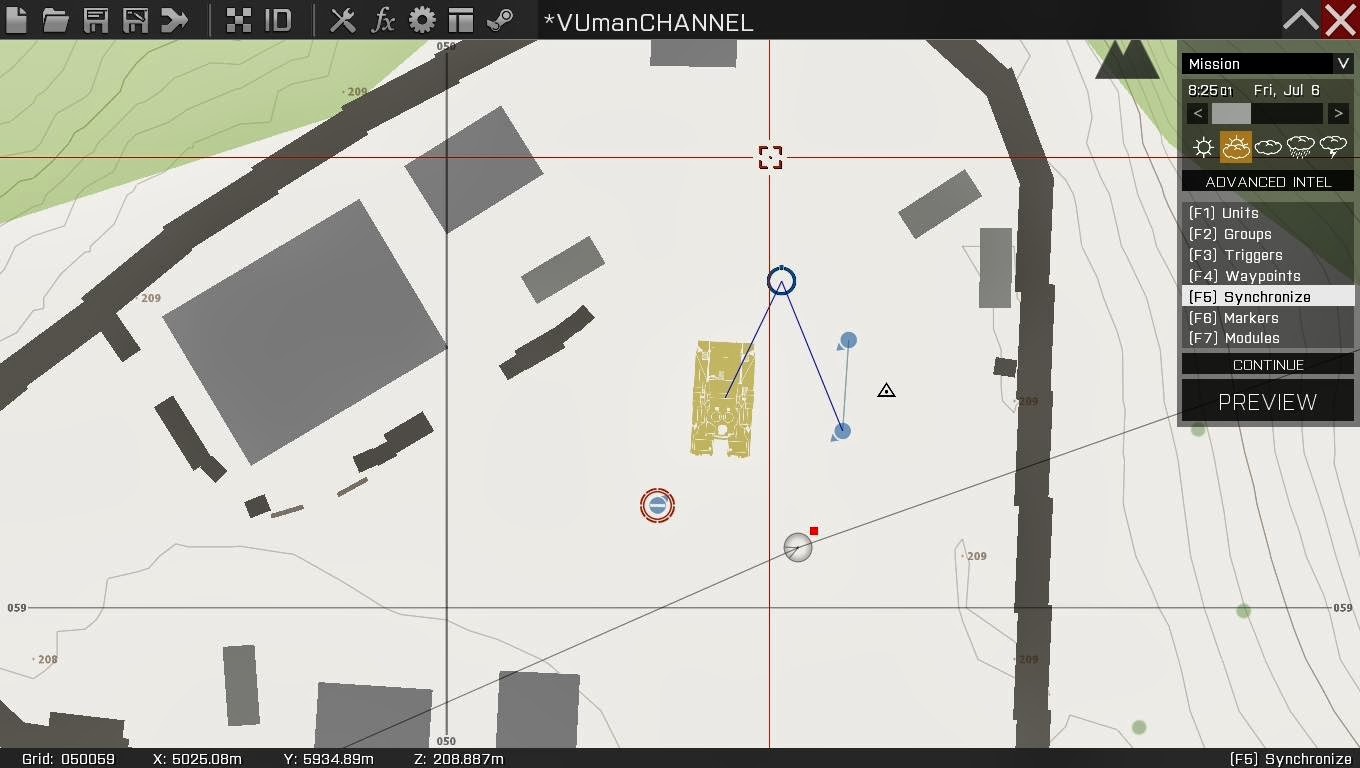Toggle the show IDs button
Viewport: 1360px width, 768px height.
click(x=277, y=20)
